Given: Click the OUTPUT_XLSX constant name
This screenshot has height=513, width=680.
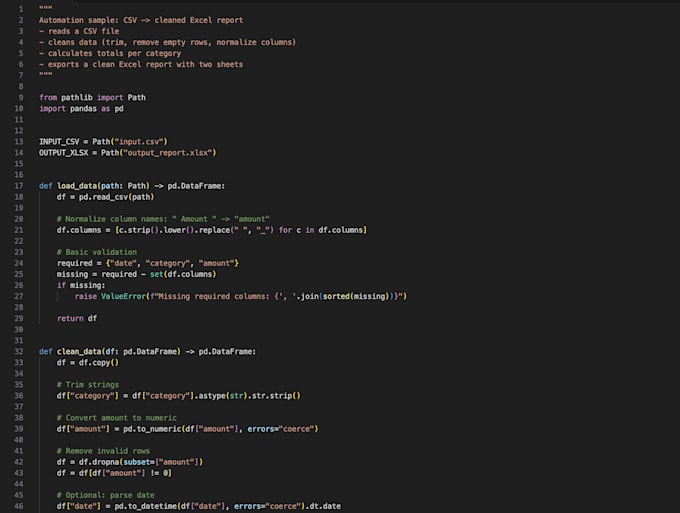Looking at the screenshot, I should pos(63,153).
